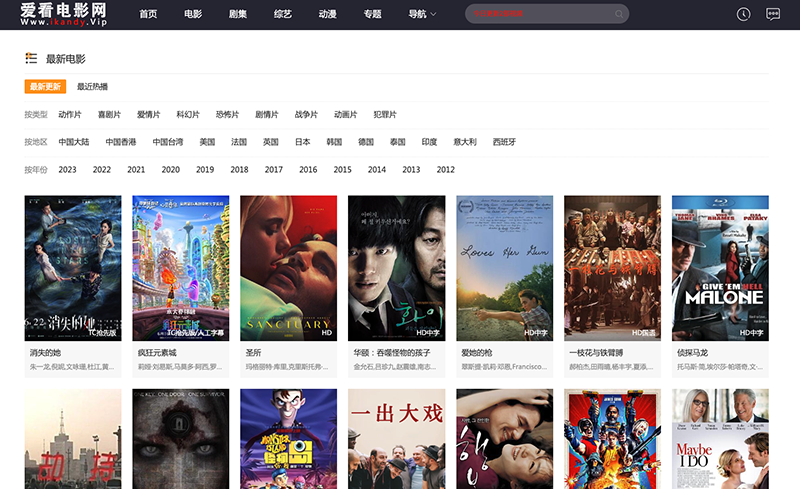800x489 pixels.
Task: Filter by genre 恐怖片
Action: pyautogui.click(x=227, y=114)
